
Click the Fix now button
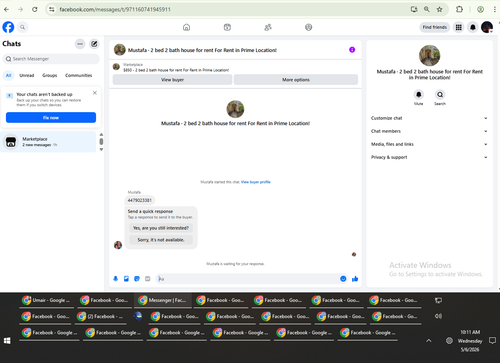(51, 118)
